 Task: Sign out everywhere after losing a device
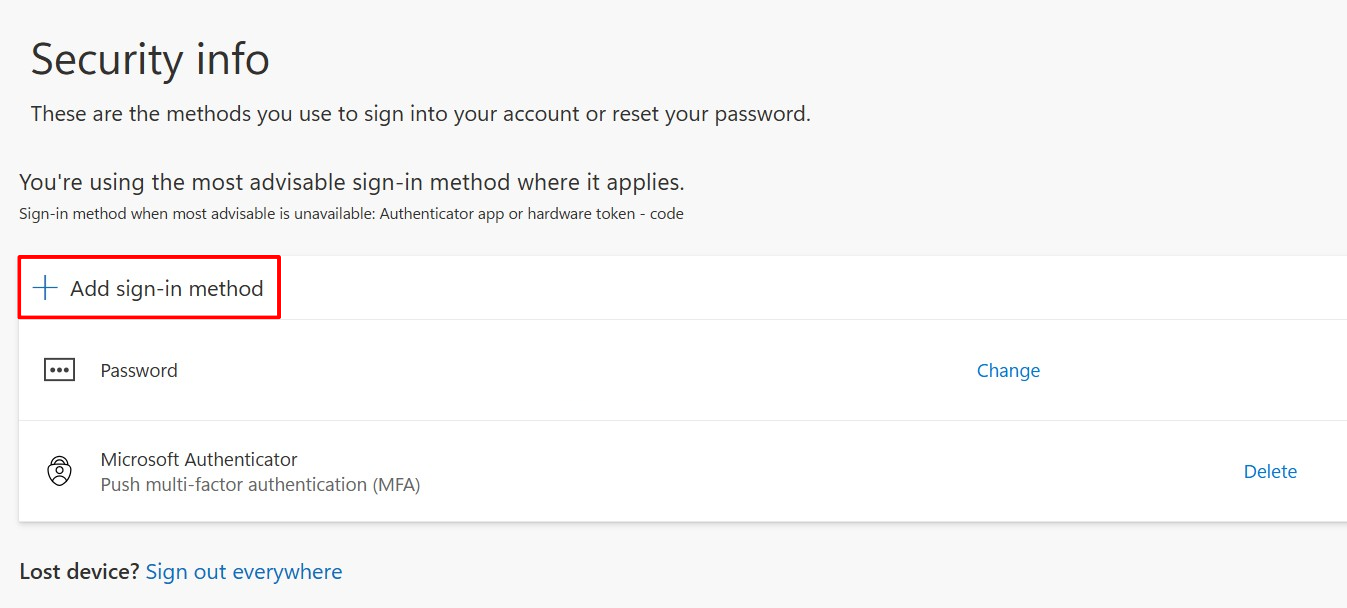coord(244,571)
